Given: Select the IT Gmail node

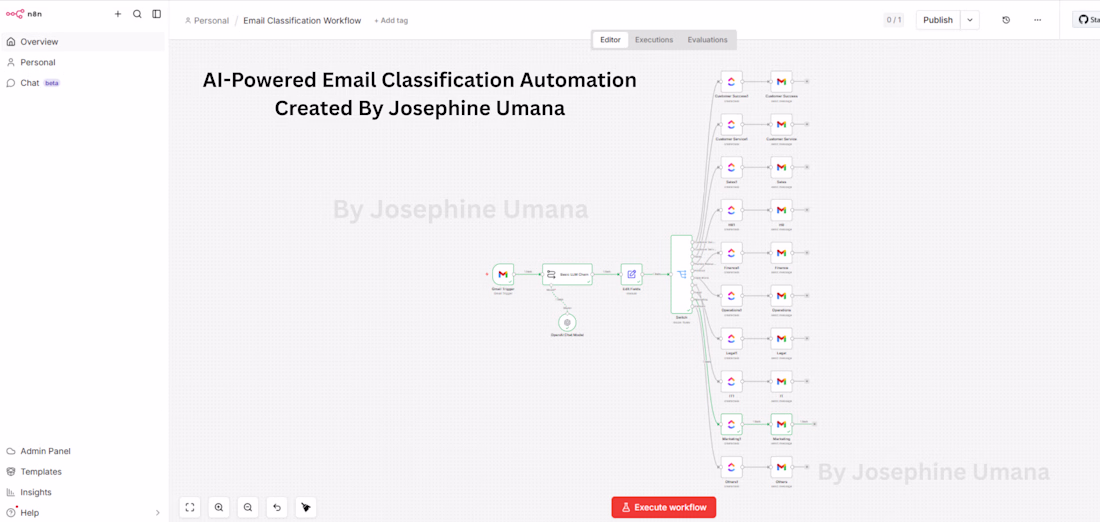Looking at the screenshot, I should click(782, 381).
